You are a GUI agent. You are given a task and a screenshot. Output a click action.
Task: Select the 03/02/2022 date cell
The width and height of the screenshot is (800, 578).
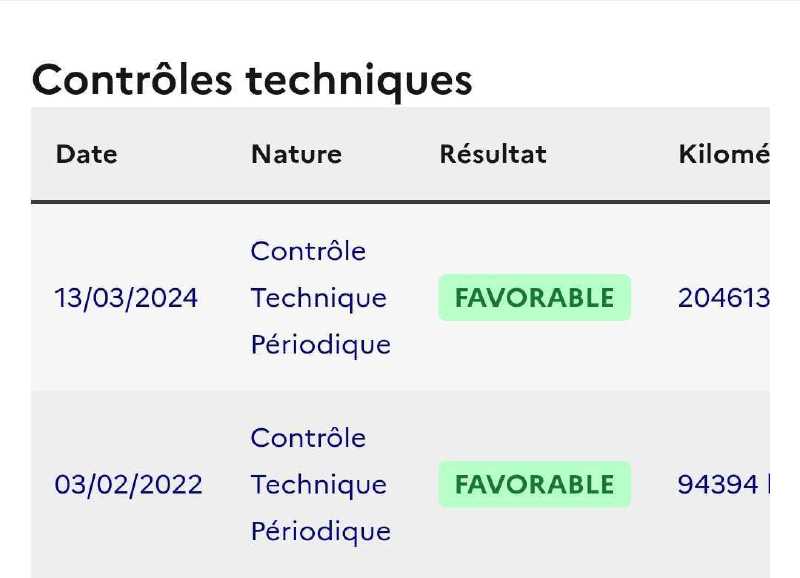click(128, 485)
